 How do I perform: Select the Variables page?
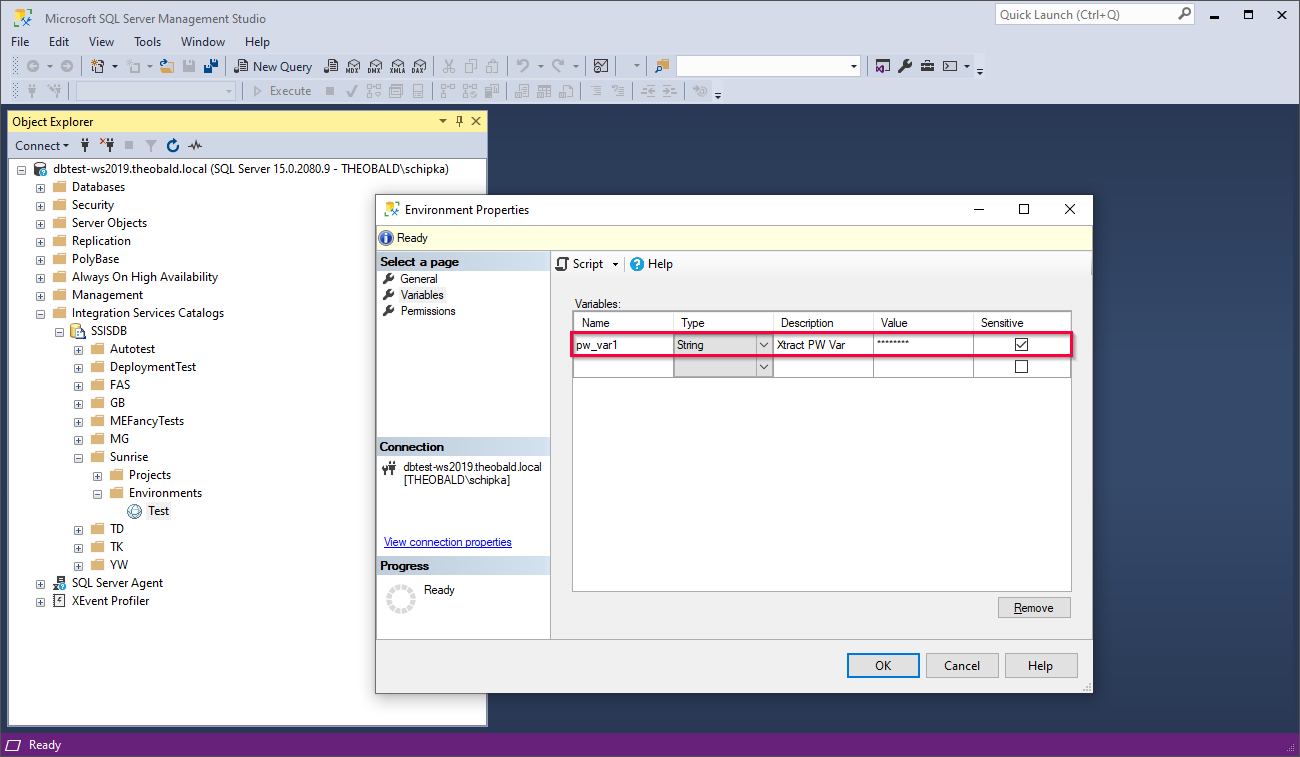[x=422, y=295]
